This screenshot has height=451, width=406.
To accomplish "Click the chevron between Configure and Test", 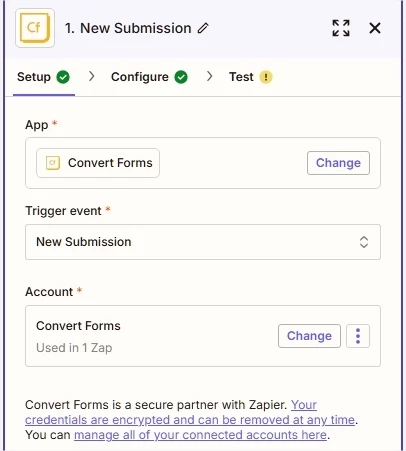I will tap(209, 76).
